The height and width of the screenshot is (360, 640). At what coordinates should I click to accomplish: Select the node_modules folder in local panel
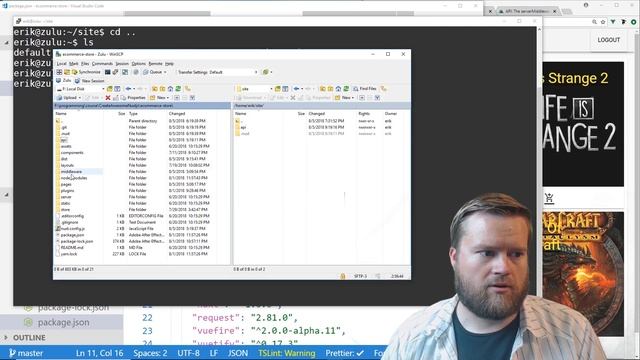point(74,178)
